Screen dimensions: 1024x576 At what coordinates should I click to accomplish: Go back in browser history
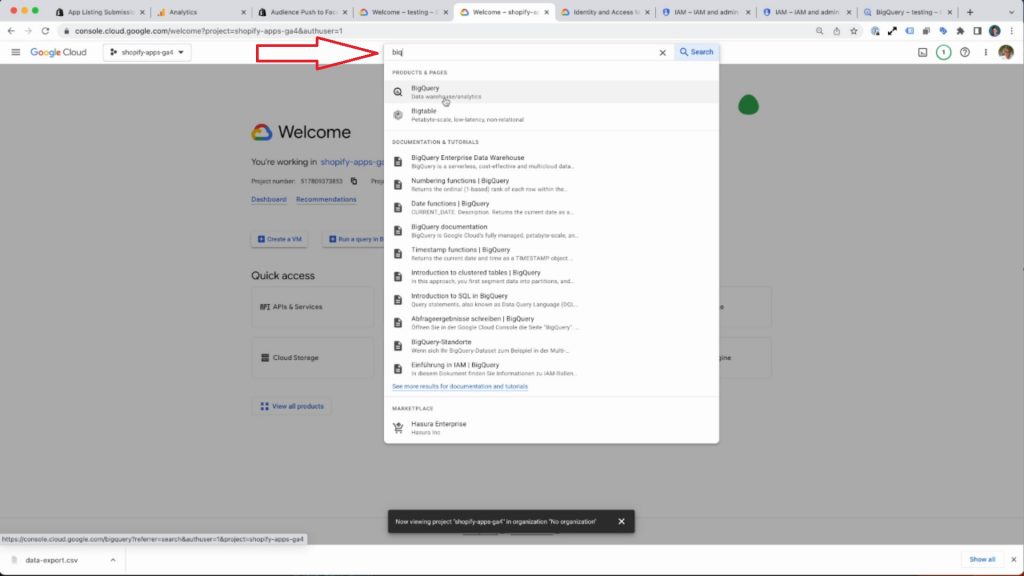point(11,31)
